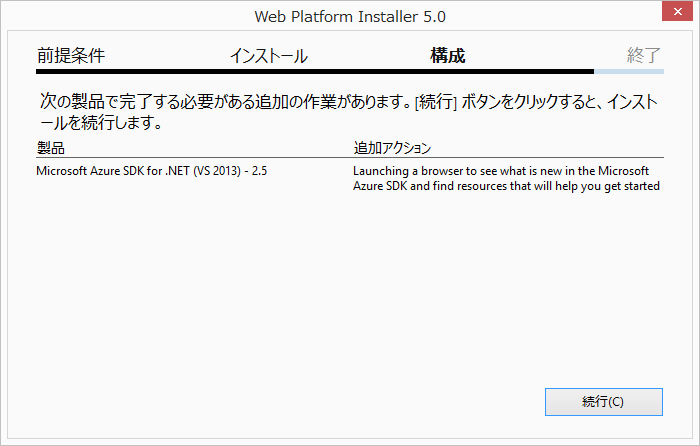Screen dimensions: 700x446
Task: Click the installer progress bar
Action: click(350, 71)
